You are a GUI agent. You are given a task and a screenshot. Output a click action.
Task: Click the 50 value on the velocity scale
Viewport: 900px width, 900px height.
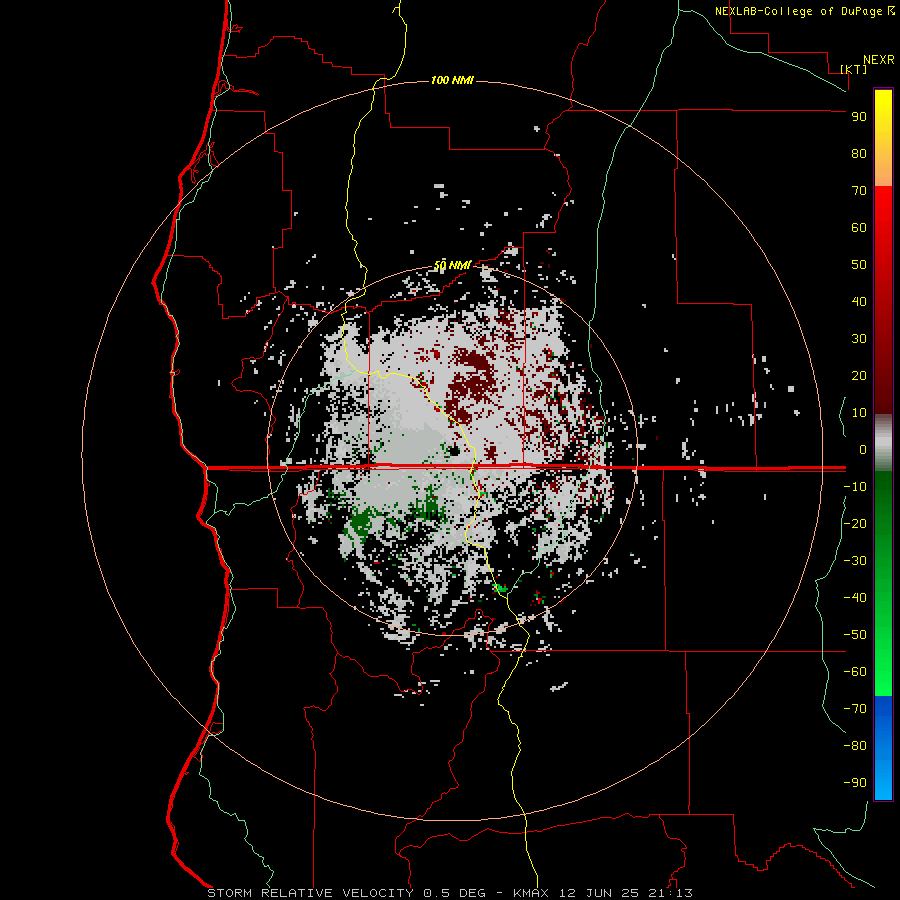click(x=859, y=265)
